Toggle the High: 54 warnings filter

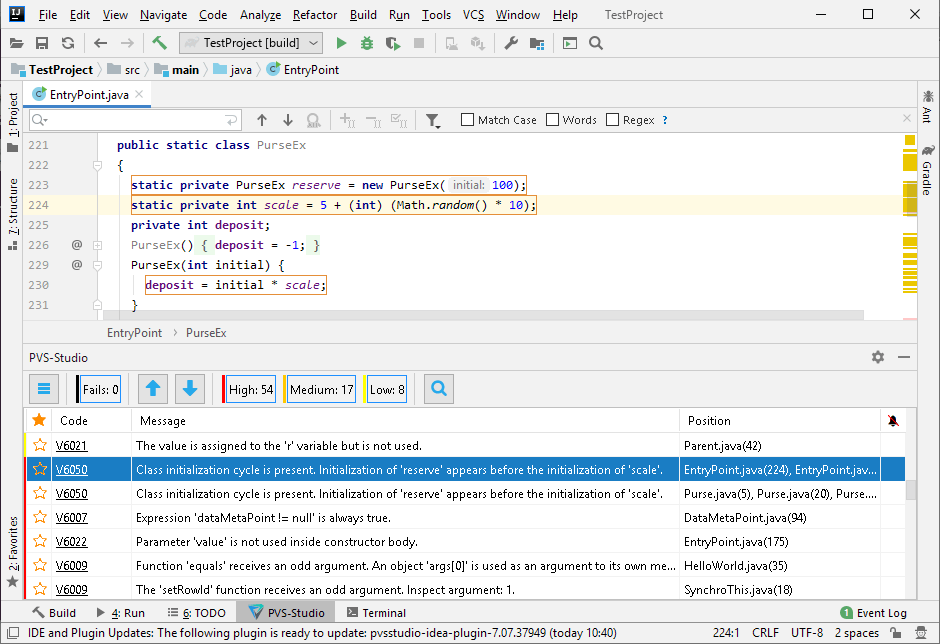(x=250, y=389)
